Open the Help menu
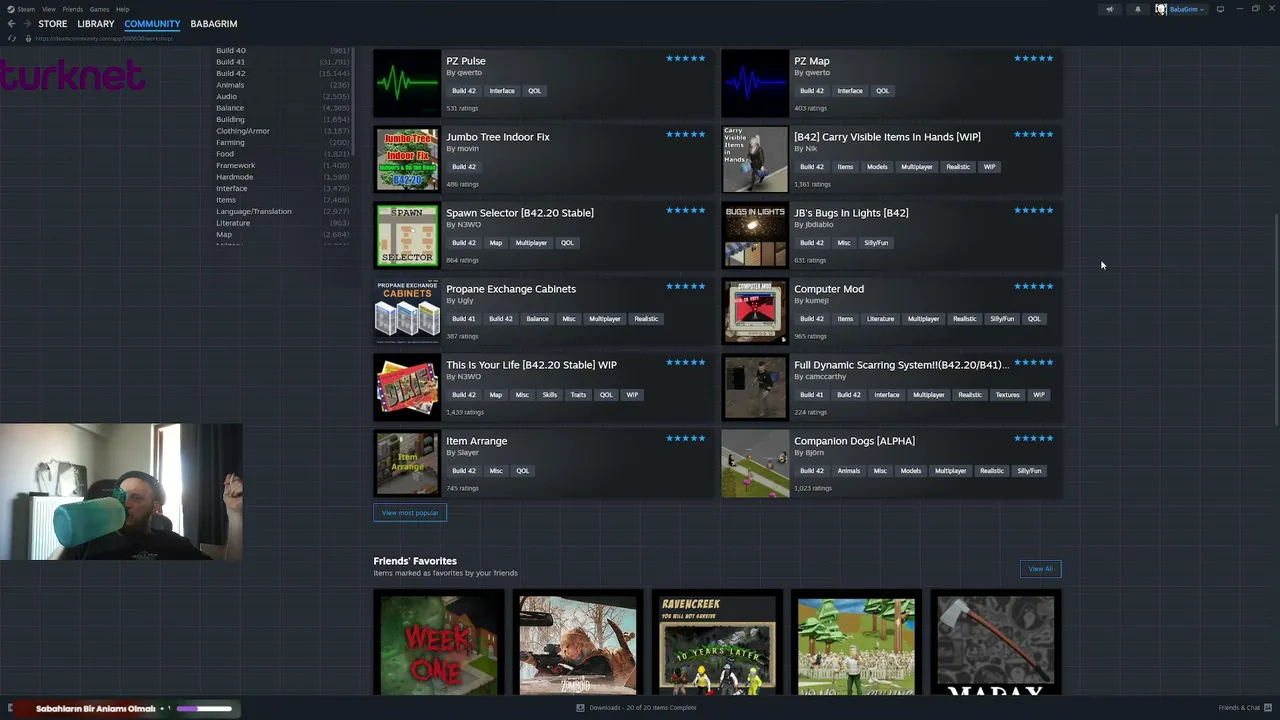Screen dimensions: 1280x720 (122, 9)
